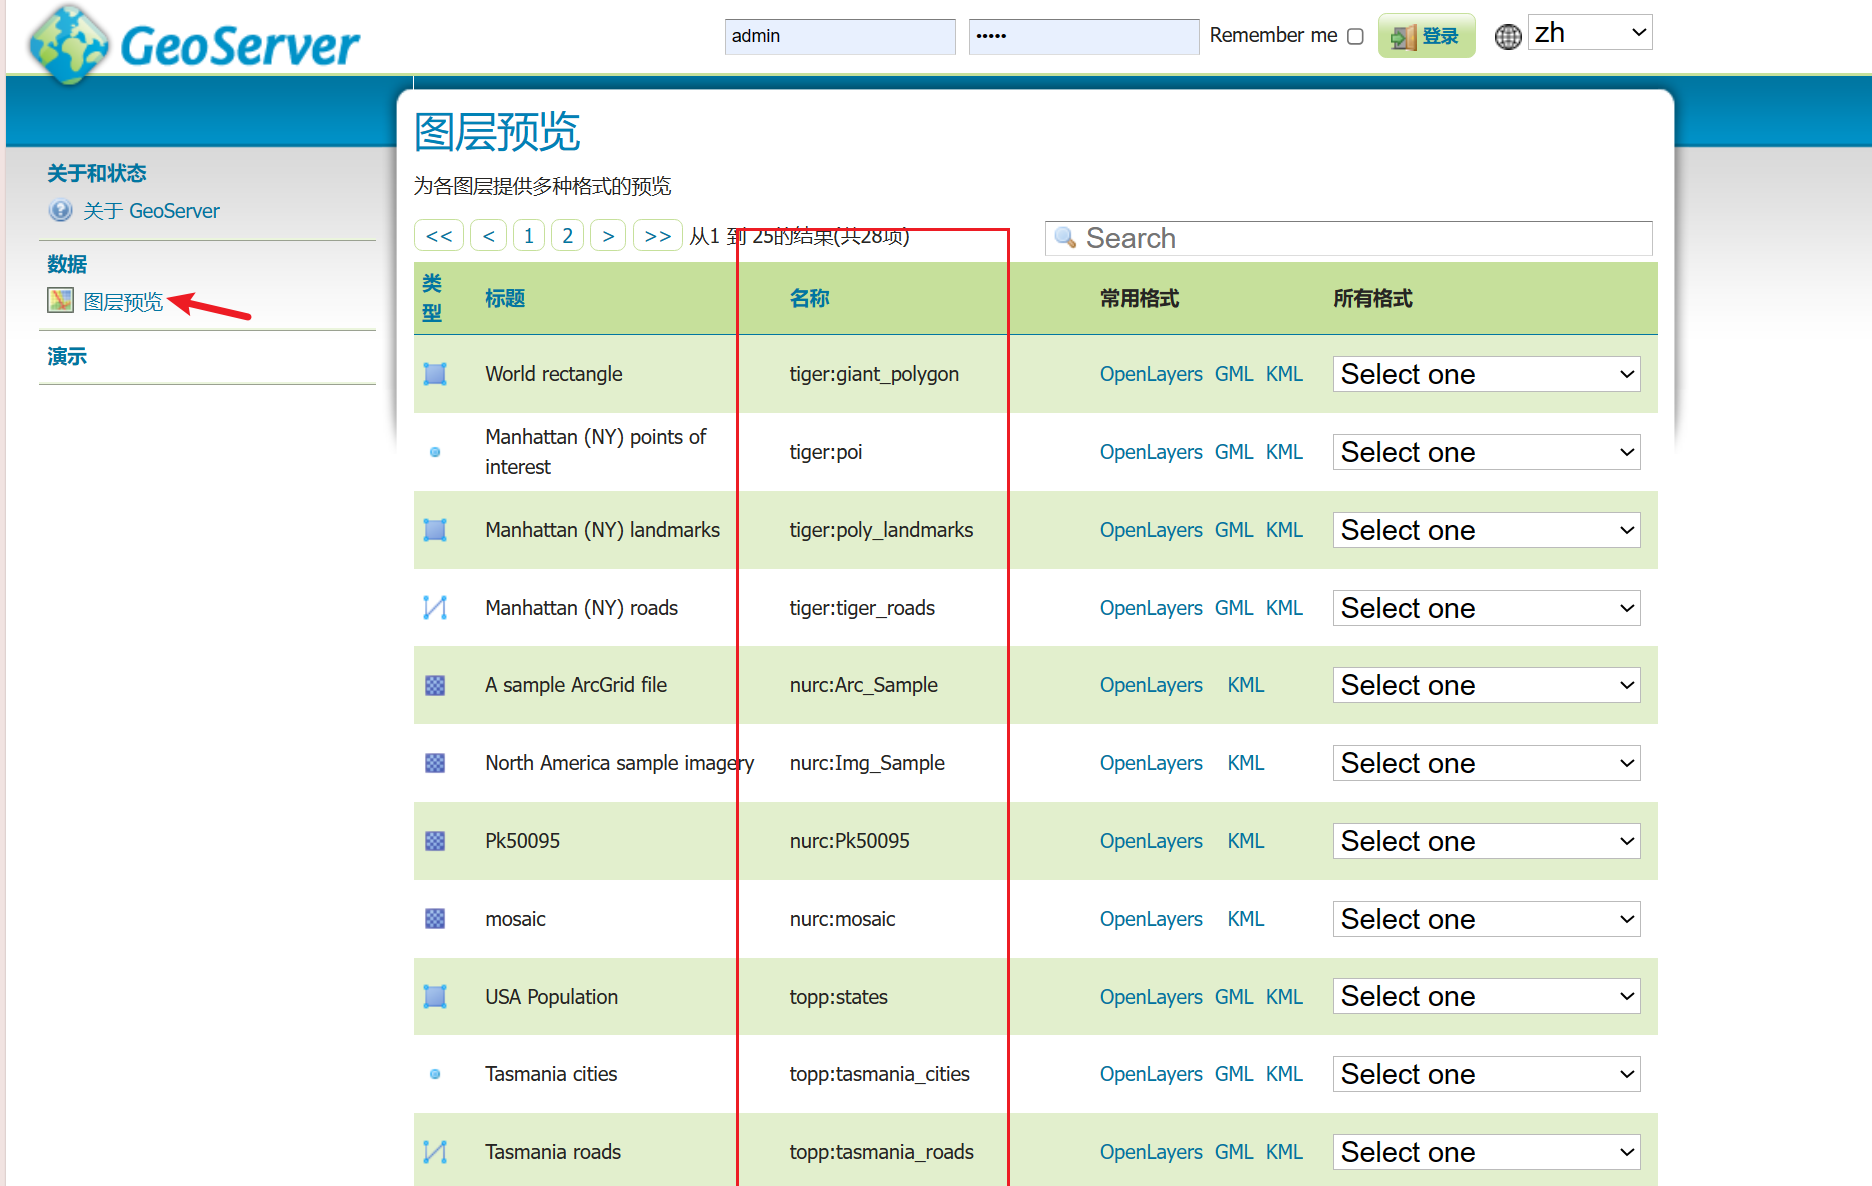Click the 图层预览 map icon in sidebar

(60, 301)
